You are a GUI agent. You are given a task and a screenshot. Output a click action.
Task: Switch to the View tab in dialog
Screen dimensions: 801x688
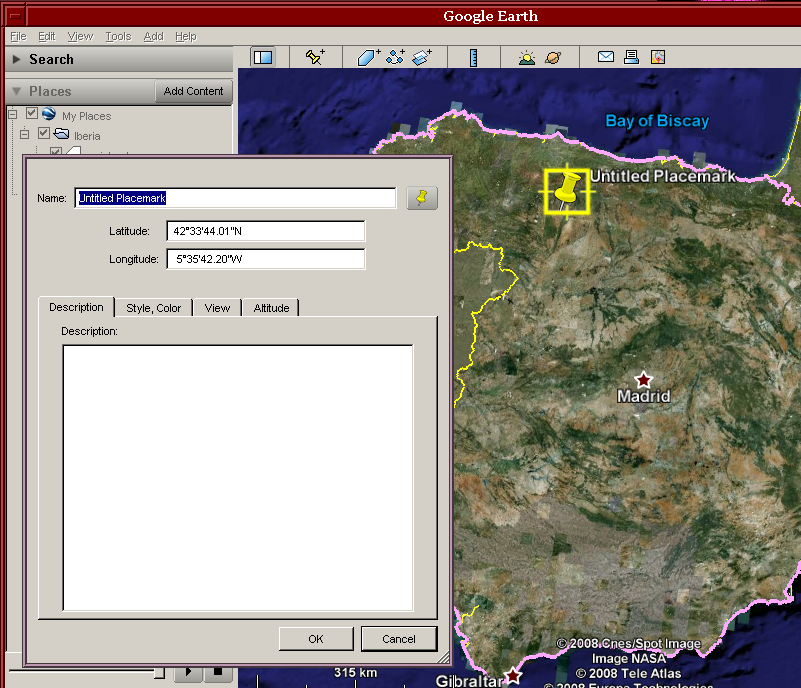(217, 308)
